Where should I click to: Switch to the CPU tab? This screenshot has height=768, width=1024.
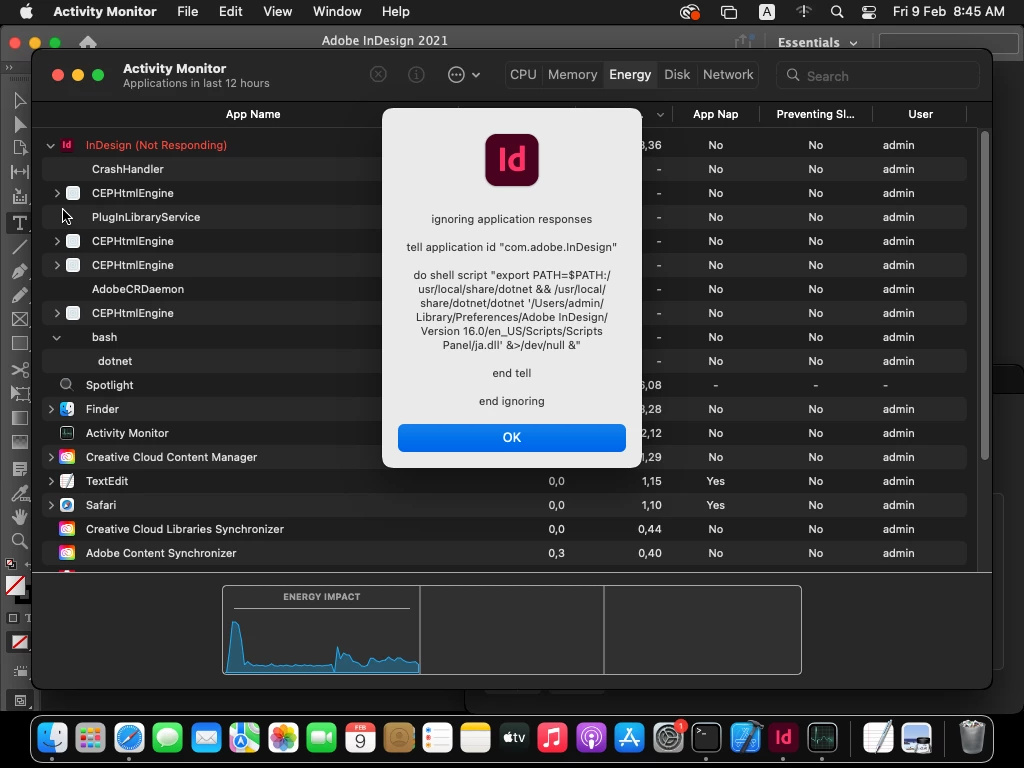pyautogui.click(x=523, y=74)
